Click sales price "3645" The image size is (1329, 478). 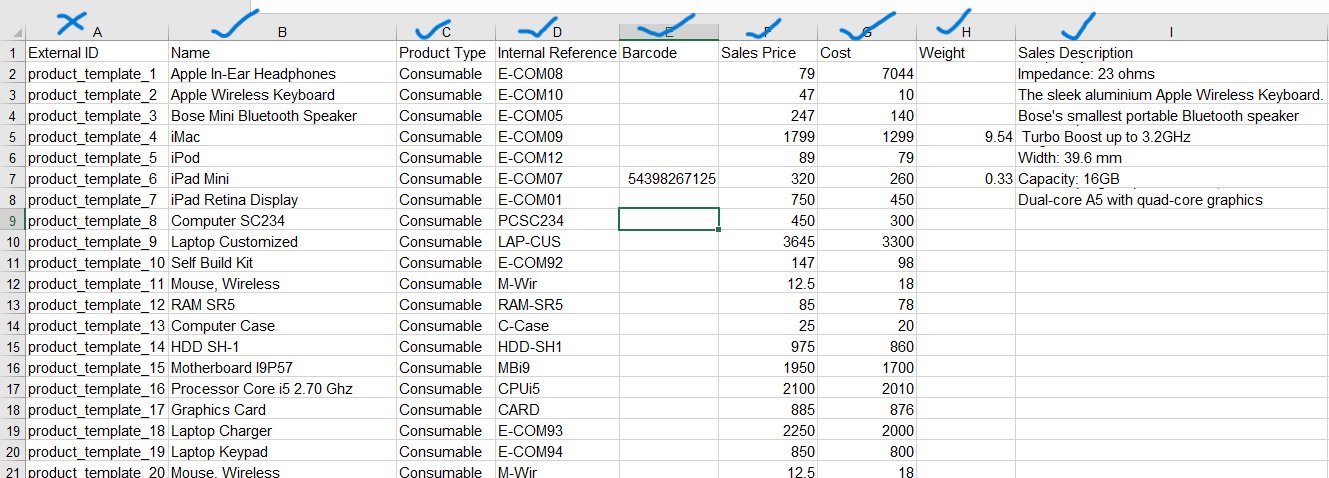coord(768,242)
